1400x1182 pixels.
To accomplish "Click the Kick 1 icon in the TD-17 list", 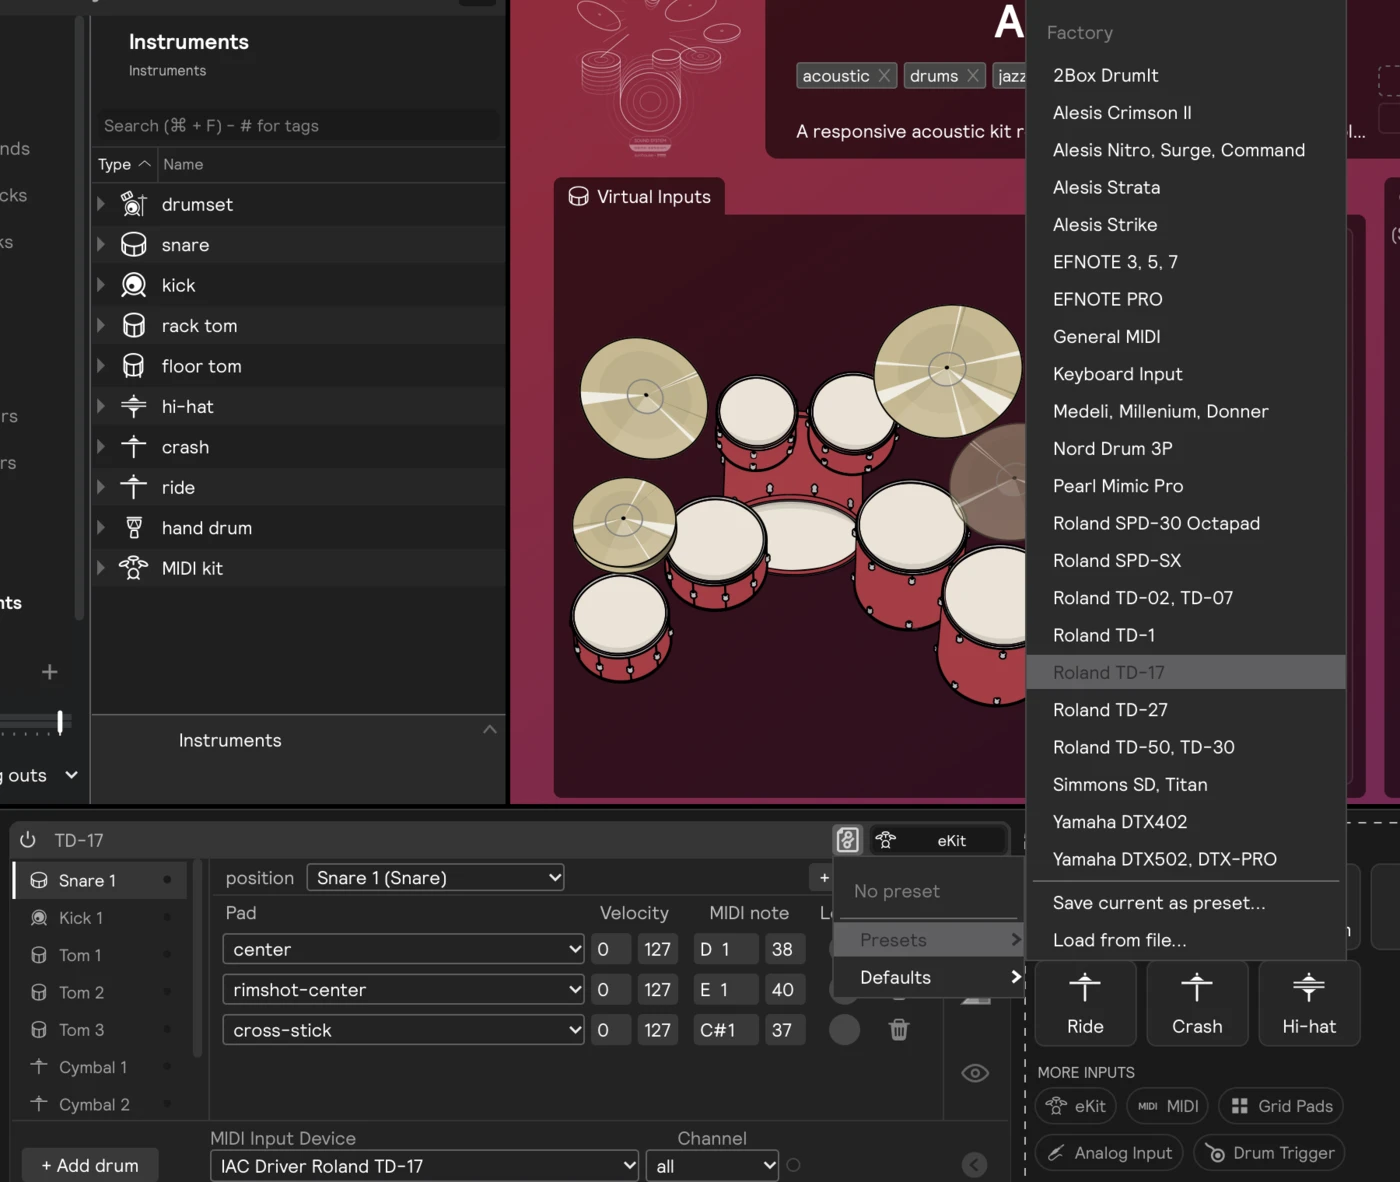I will click(x=39, y=918).
